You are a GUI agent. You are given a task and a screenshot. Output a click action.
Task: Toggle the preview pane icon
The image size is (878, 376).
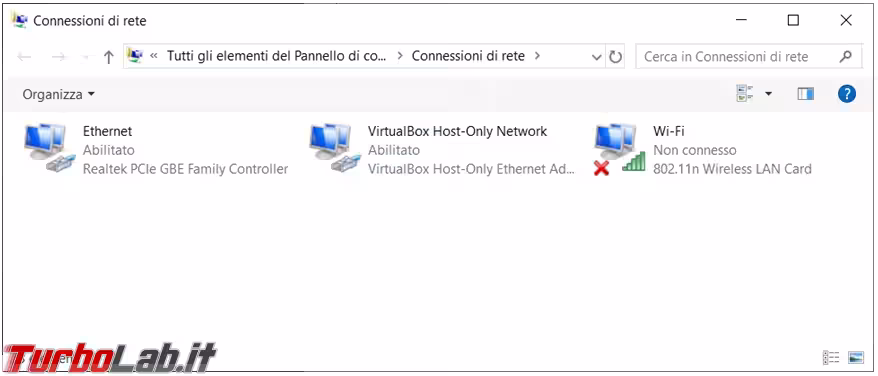[806, 94]
